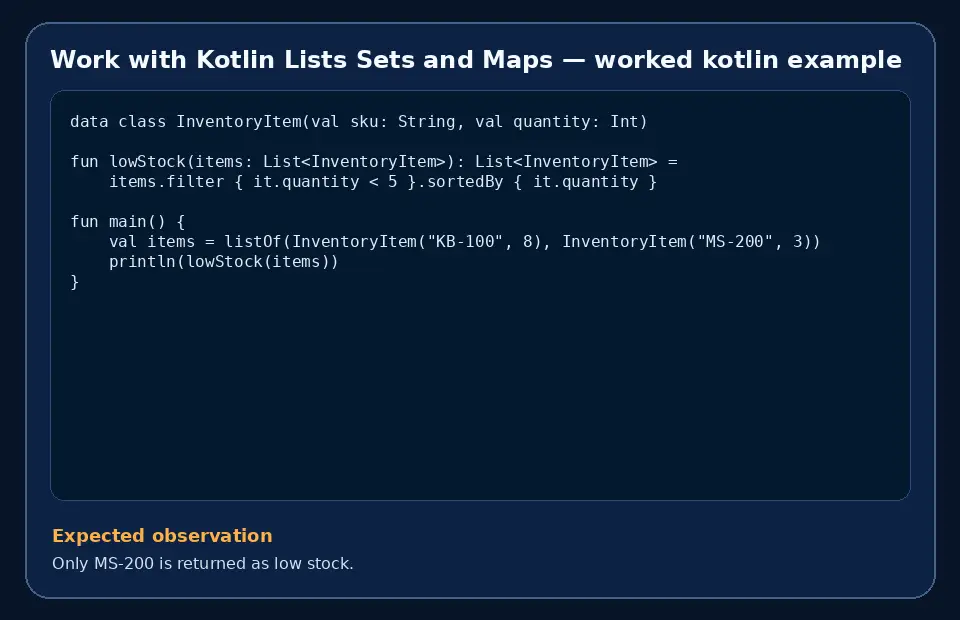The image size is (960, 620).
Task: Click the 'items.filter { it.quantity < 5 }' line
Action: click(383, 182)
